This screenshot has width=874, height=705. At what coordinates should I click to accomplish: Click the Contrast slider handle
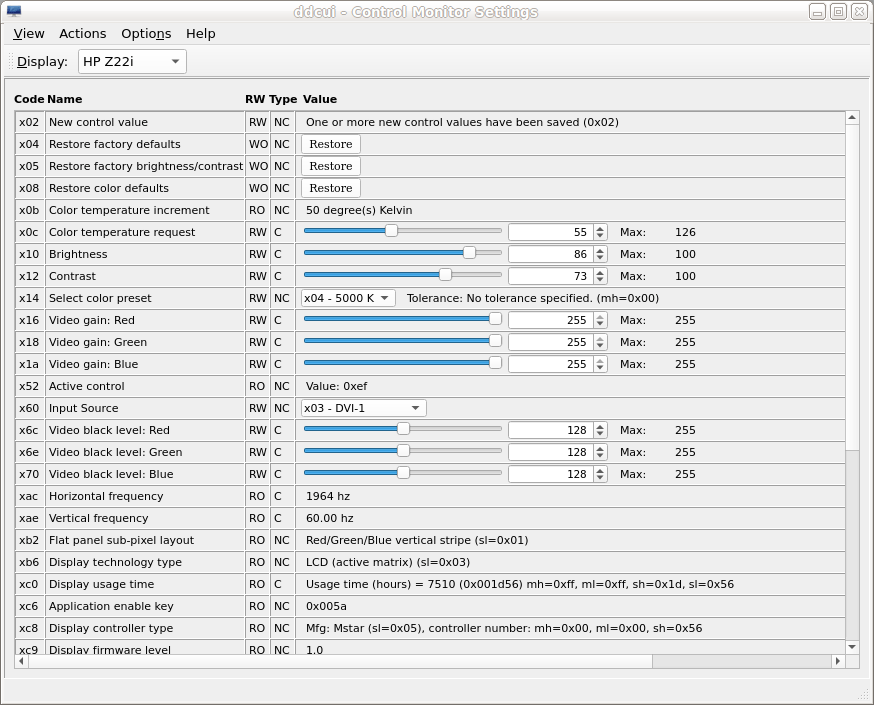446,275
